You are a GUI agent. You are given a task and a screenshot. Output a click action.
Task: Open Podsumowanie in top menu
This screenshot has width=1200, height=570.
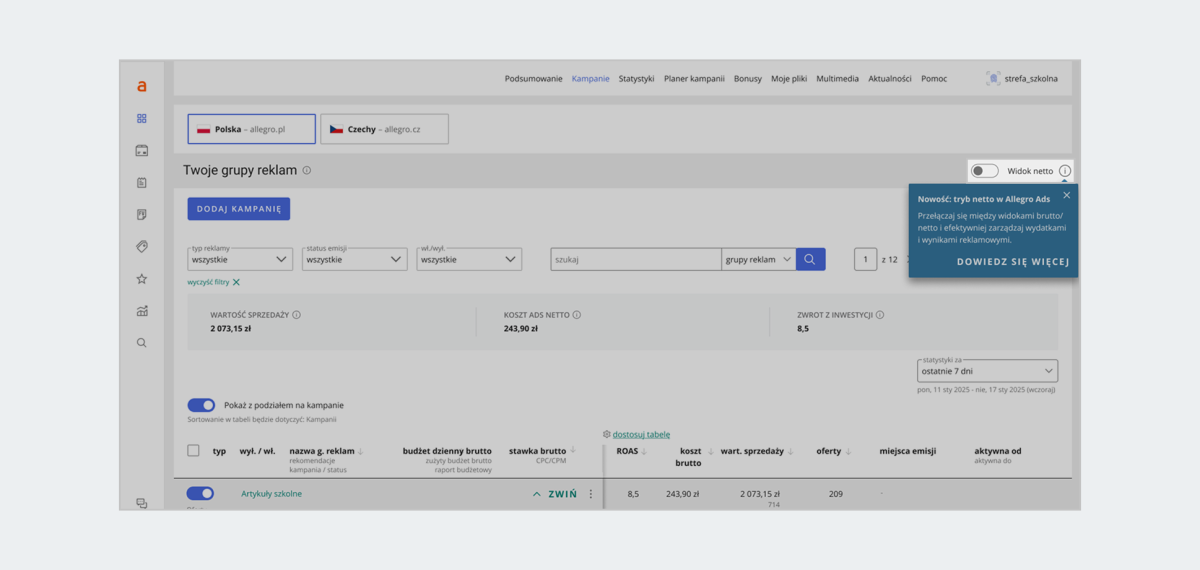(x=533, y=79)
